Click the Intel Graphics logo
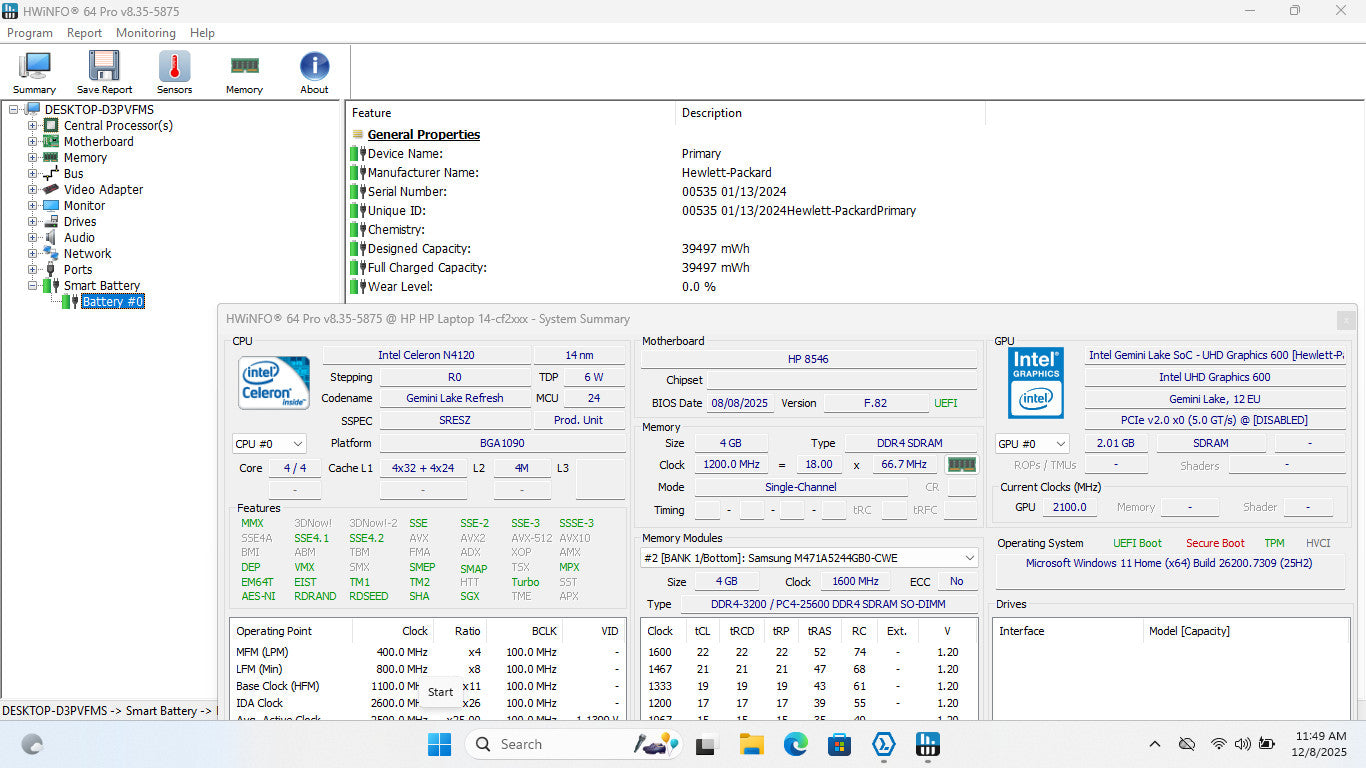Viewport: 1366px width, 768px height. coord(1035,383)
